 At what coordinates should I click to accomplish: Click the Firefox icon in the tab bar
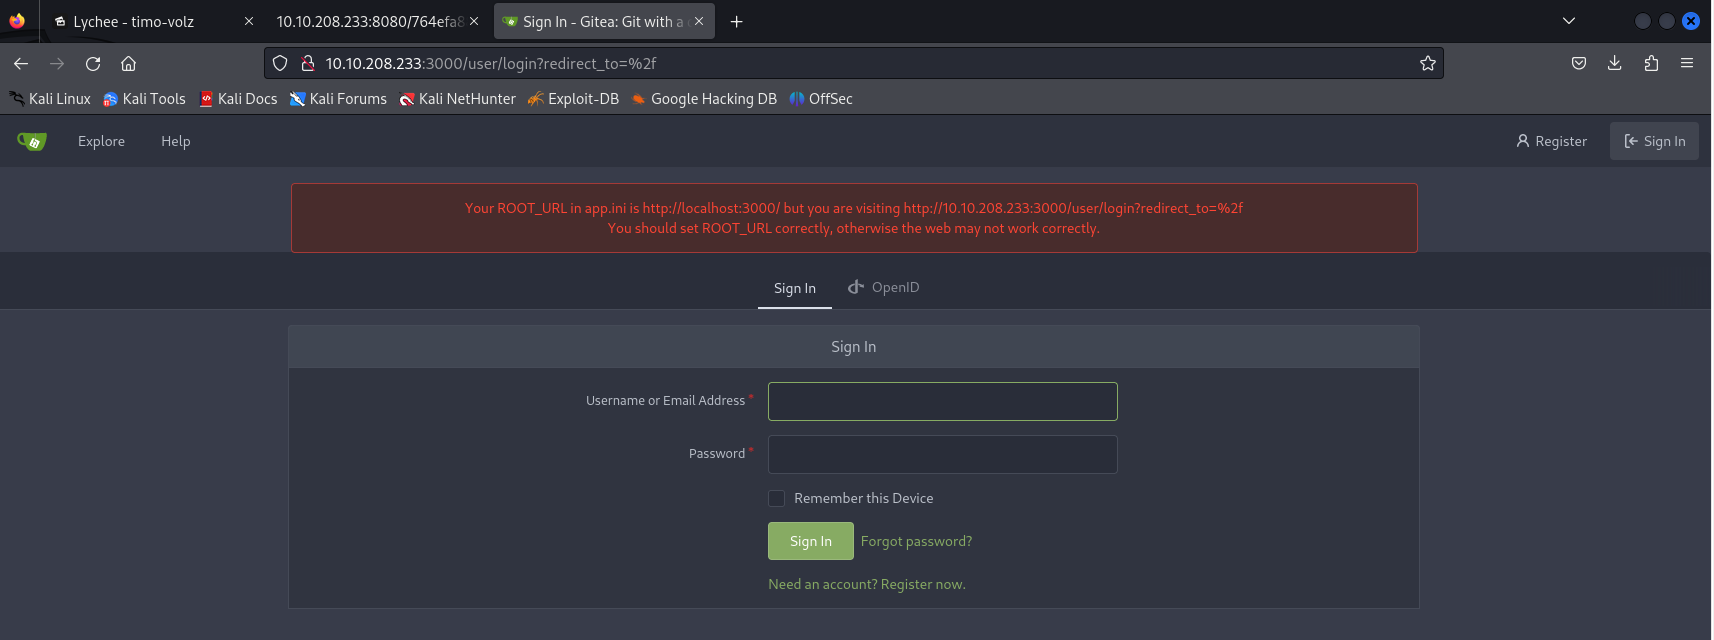tap(16, 21)
